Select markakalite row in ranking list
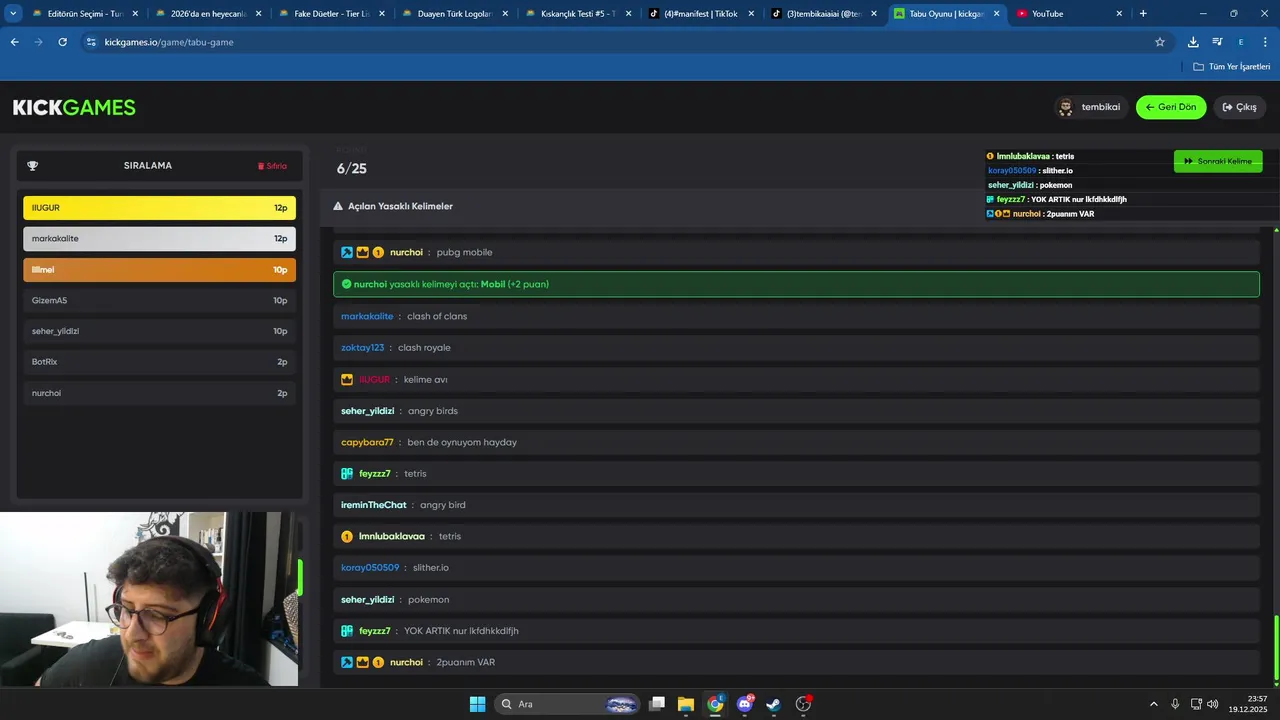1280x720 pixels. (x=159, y=239)
